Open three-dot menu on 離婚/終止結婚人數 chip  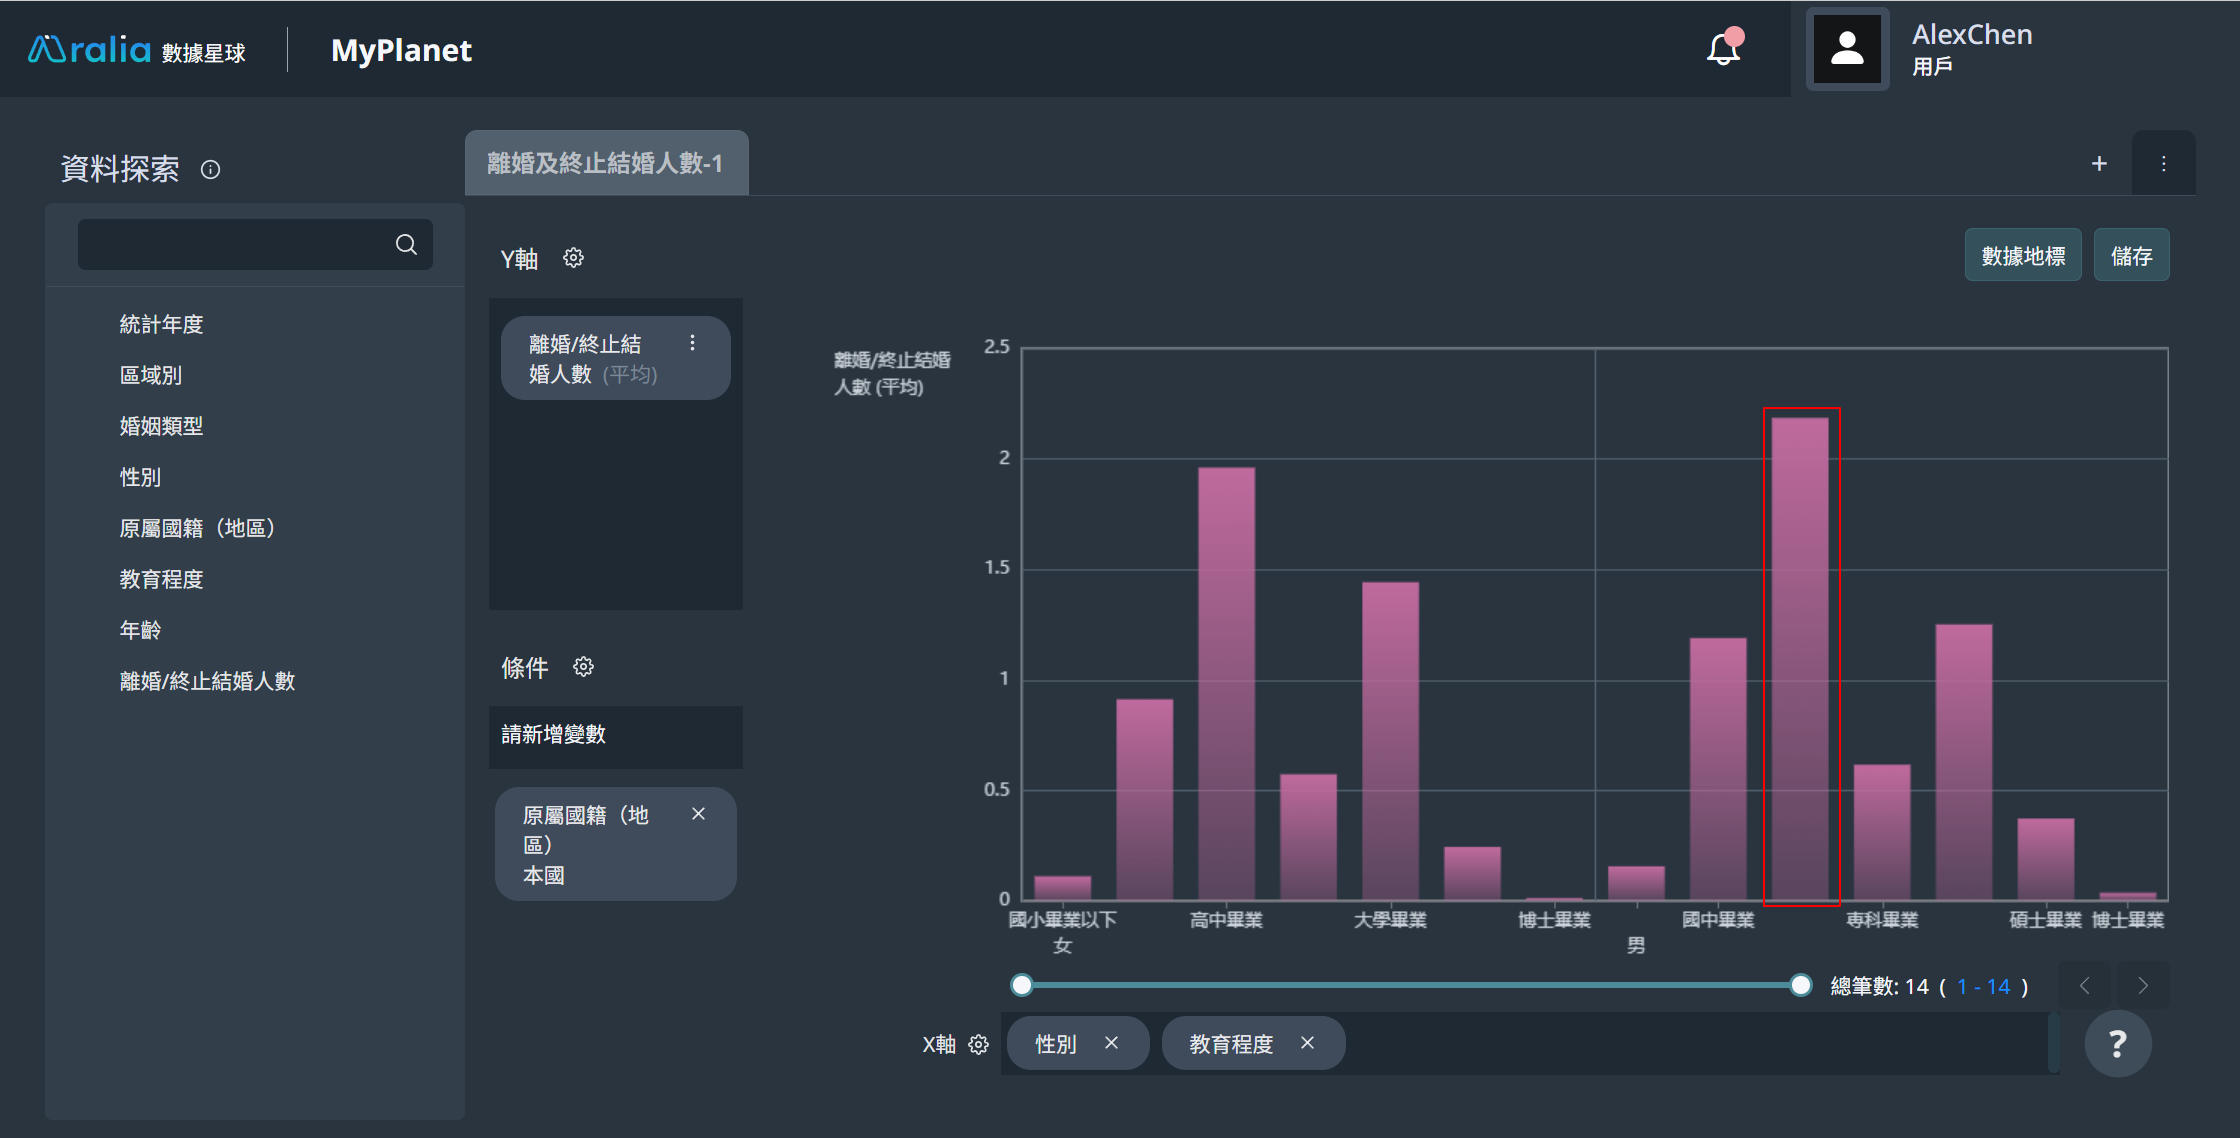[692, 343]
